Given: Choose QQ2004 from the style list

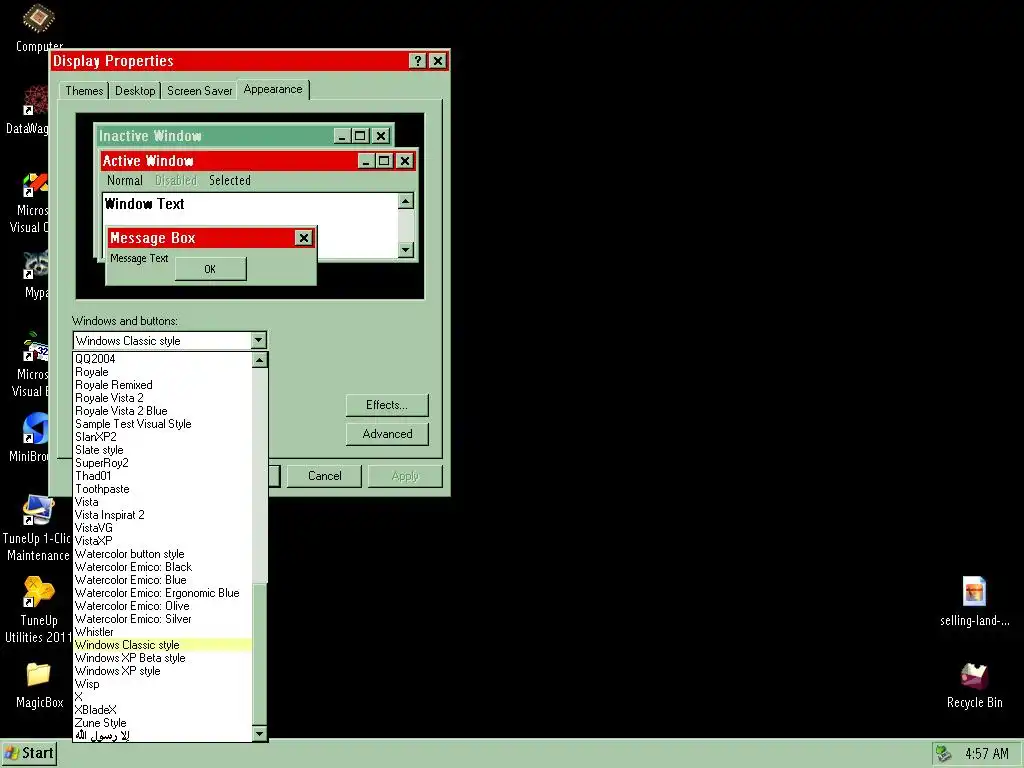Looking at the screenshot, I should 163,359.
